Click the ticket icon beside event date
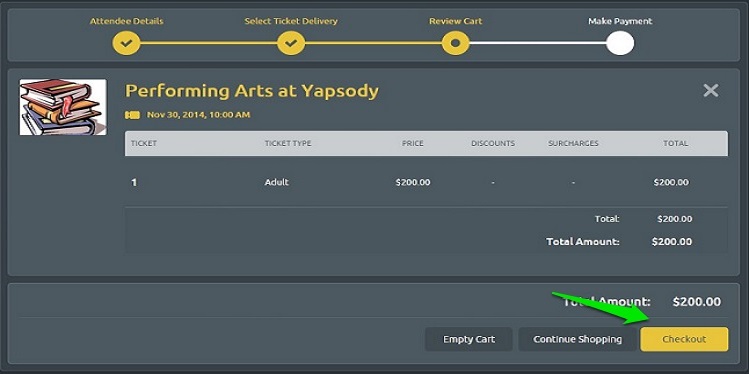 [x=132, y=115]
